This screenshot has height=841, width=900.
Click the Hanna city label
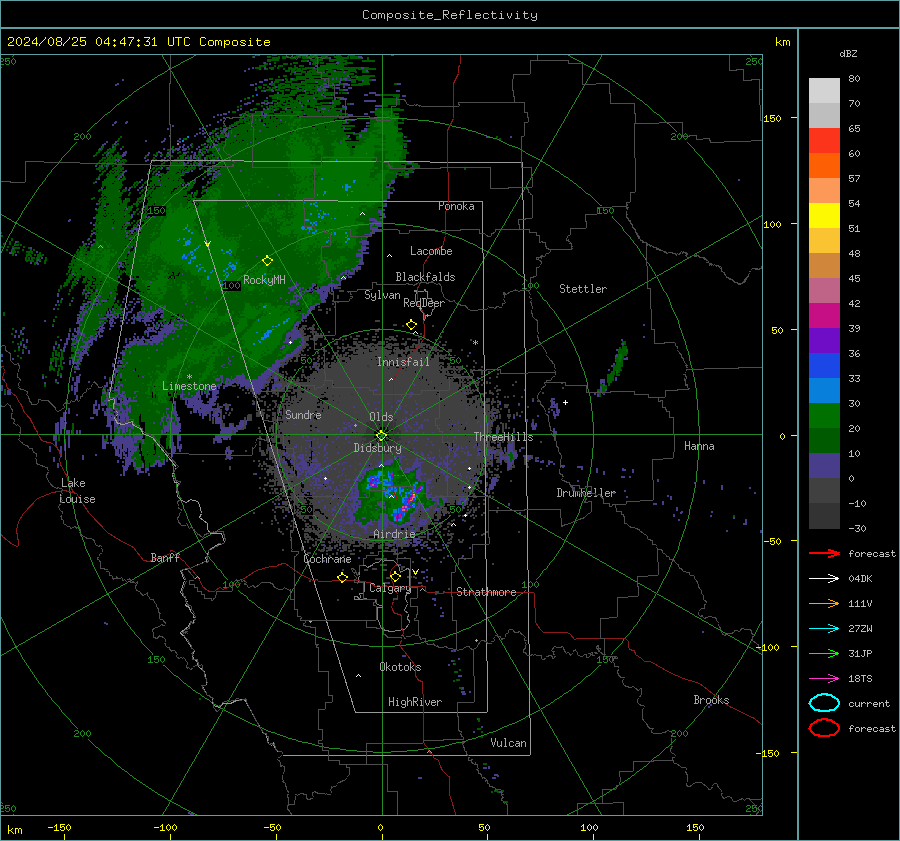pos(699,446)
